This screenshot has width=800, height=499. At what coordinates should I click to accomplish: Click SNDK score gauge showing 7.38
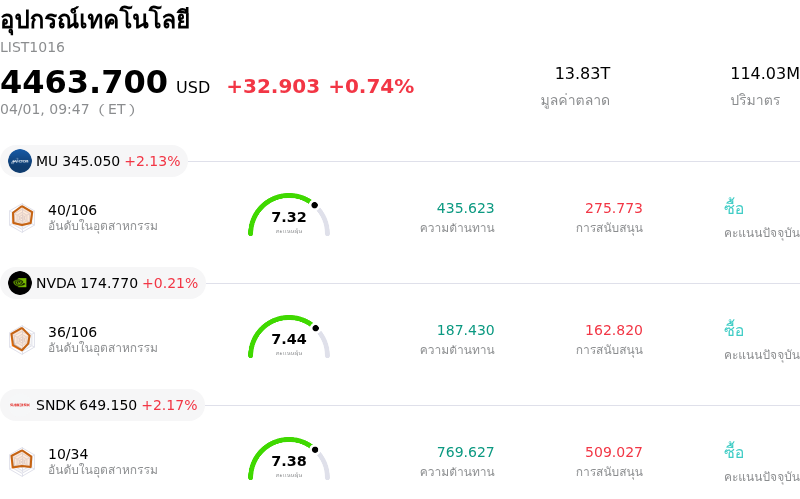pyautogui.click(x=289, y=460)
